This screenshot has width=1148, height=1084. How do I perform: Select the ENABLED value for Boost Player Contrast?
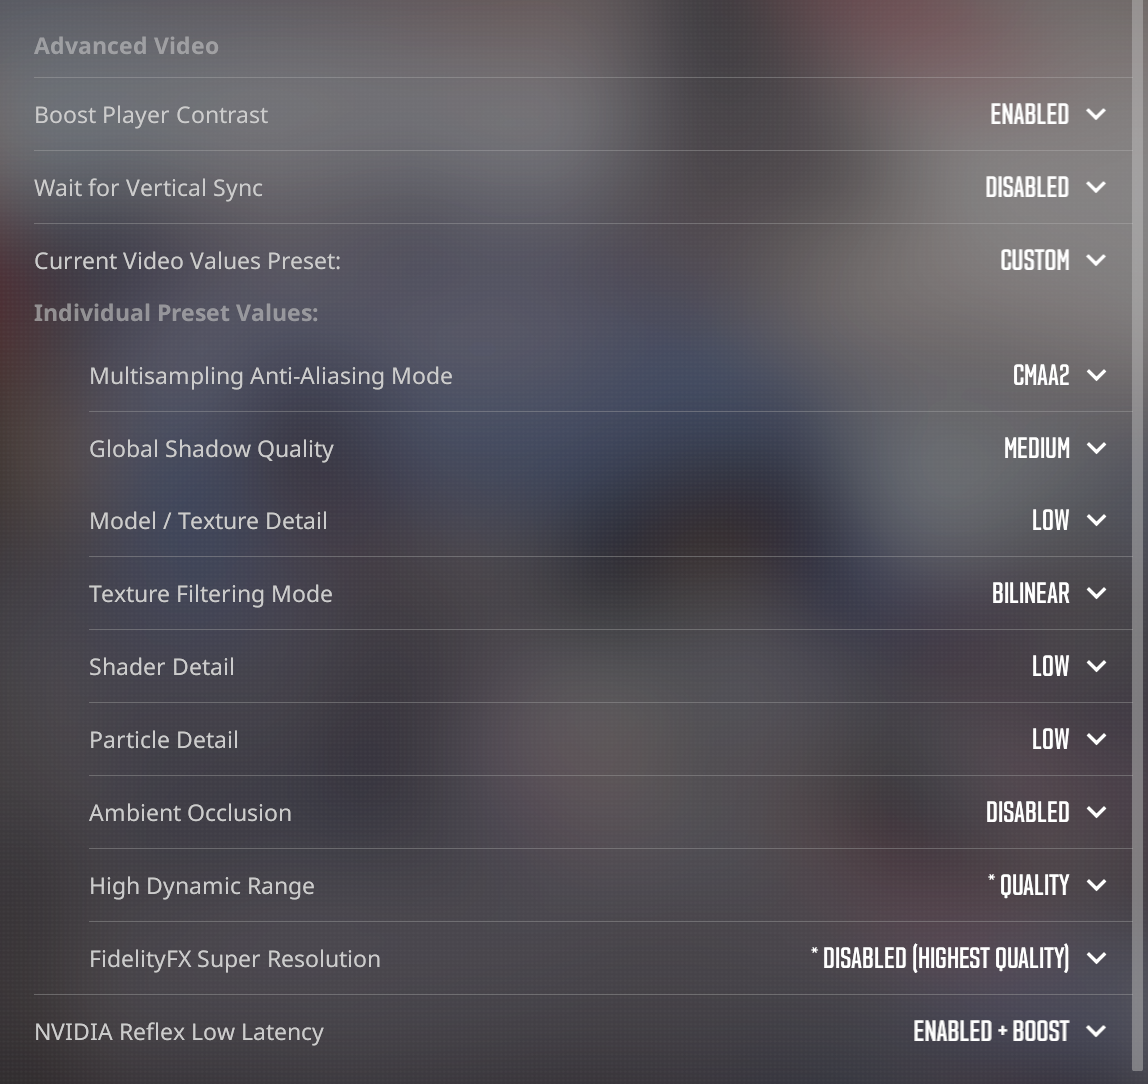coord(1029,115)
